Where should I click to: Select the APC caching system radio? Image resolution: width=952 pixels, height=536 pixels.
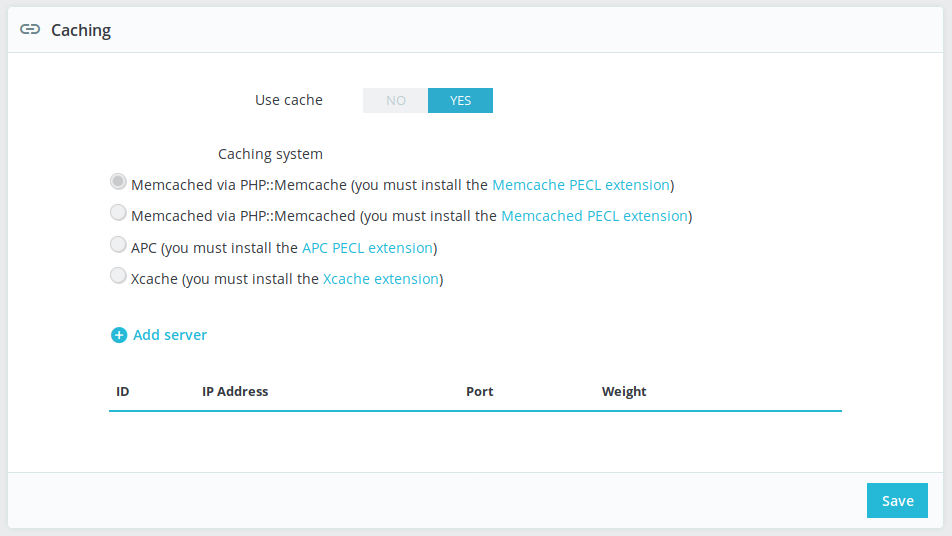[118, 245]
